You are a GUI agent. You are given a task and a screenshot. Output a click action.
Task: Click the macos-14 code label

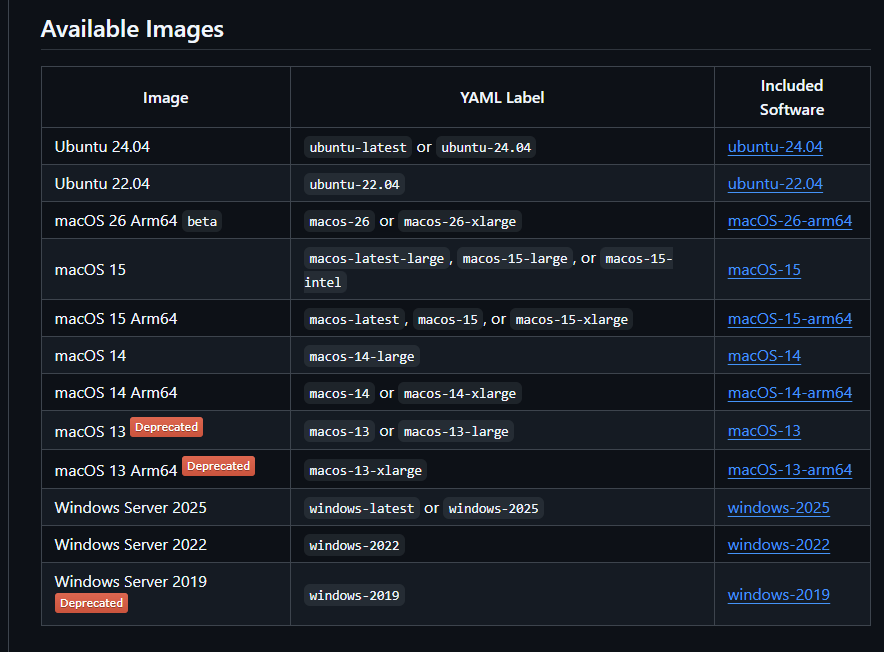click(339, 393)
